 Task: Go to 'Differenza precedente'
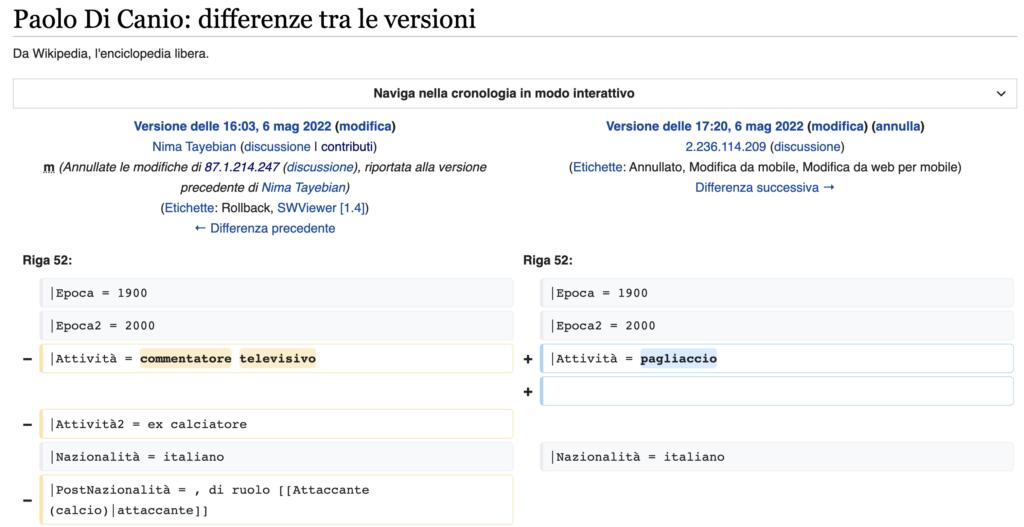pyautogui.click(x=265, y=229)
